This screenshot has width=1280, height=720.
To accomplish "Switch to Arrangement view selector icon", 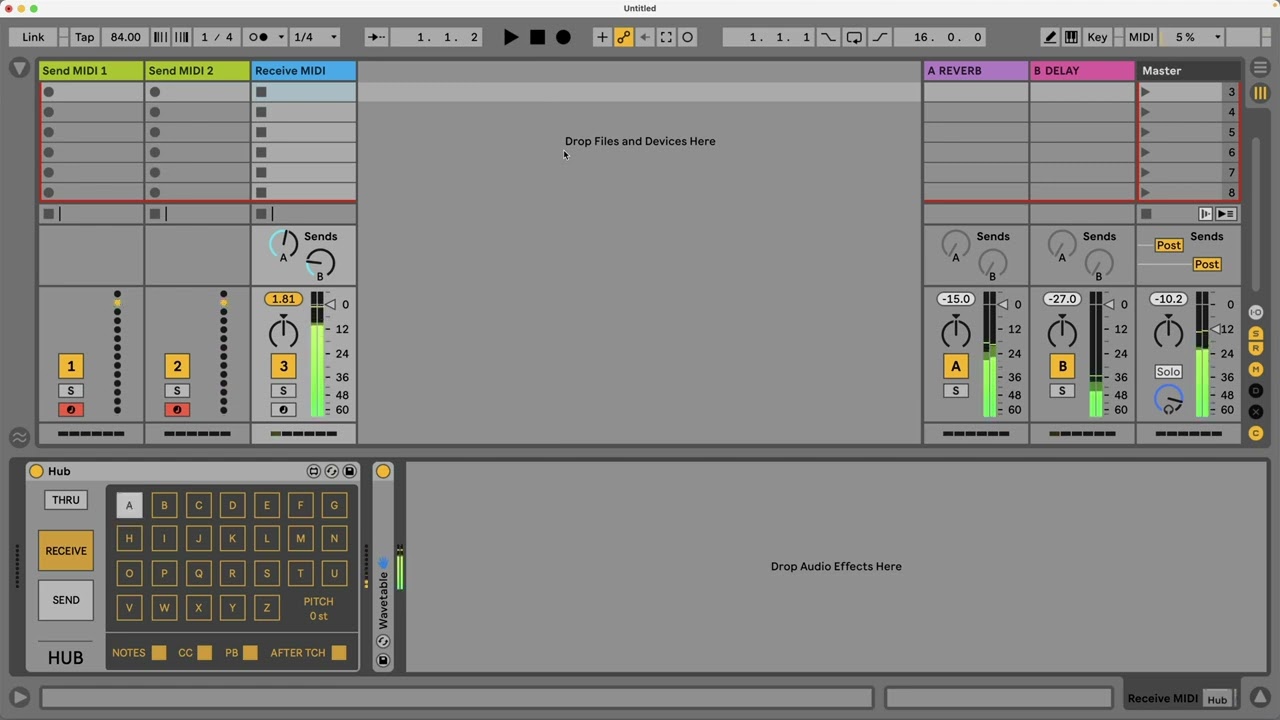I will (x=1260, y=68).
